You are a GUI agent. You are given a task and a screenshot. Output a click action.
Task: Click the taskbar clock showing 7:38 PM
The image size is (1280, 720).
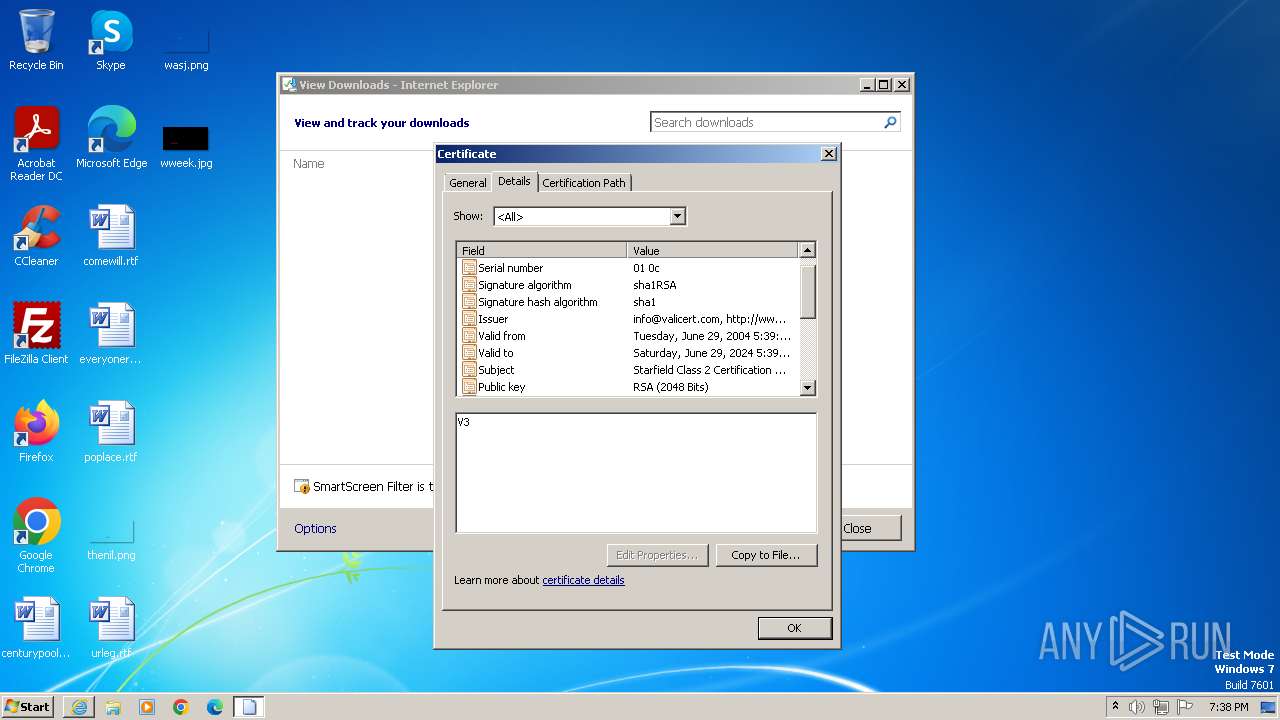(x=1228, y=707)
